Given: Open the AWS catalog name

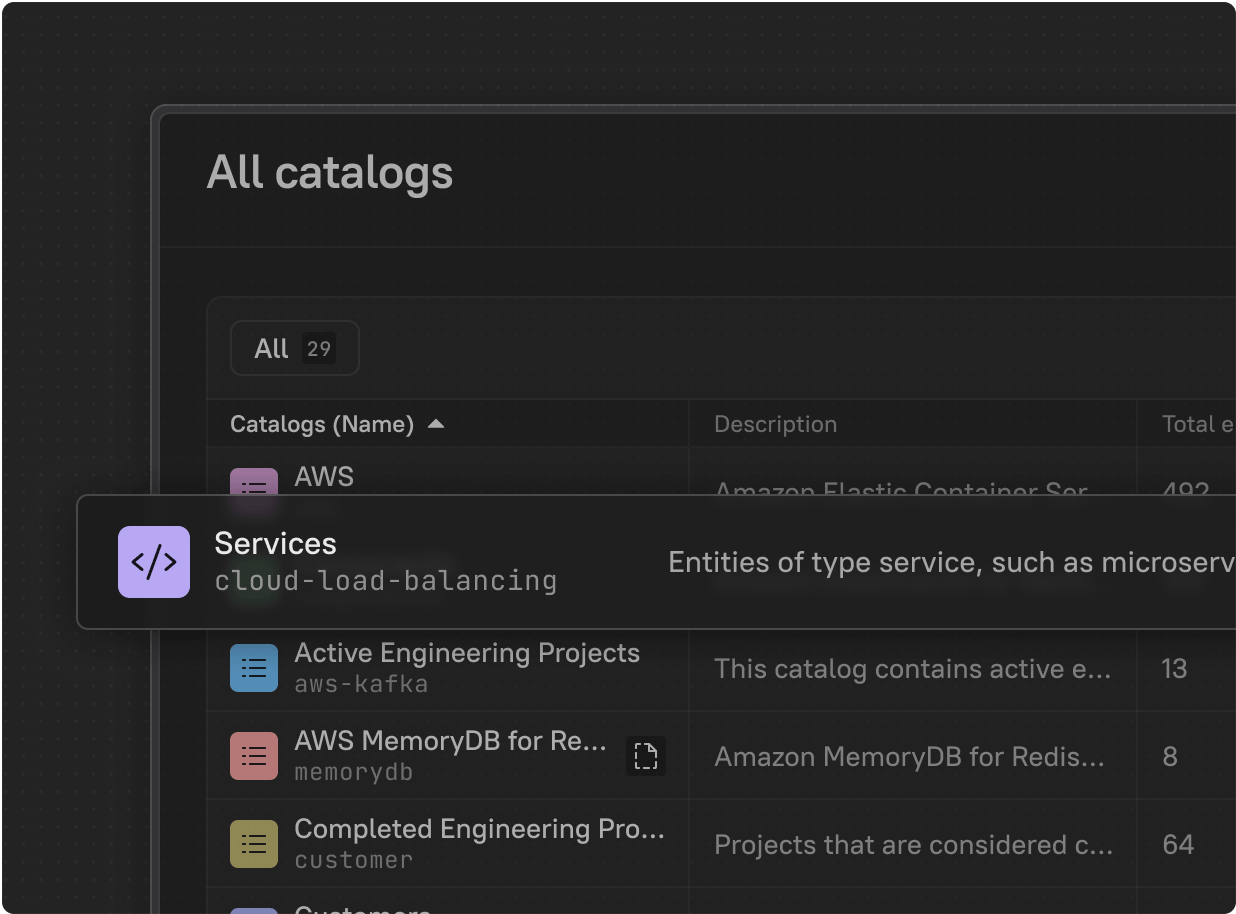Looking at the screenshot, I should pyautogui.click(x=324, y=476).
